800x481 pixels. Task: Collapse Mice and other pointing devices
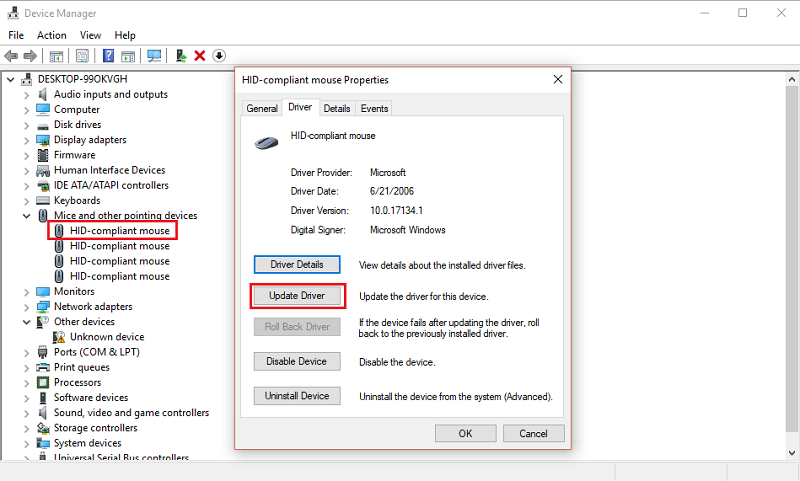tap(27, 216)
